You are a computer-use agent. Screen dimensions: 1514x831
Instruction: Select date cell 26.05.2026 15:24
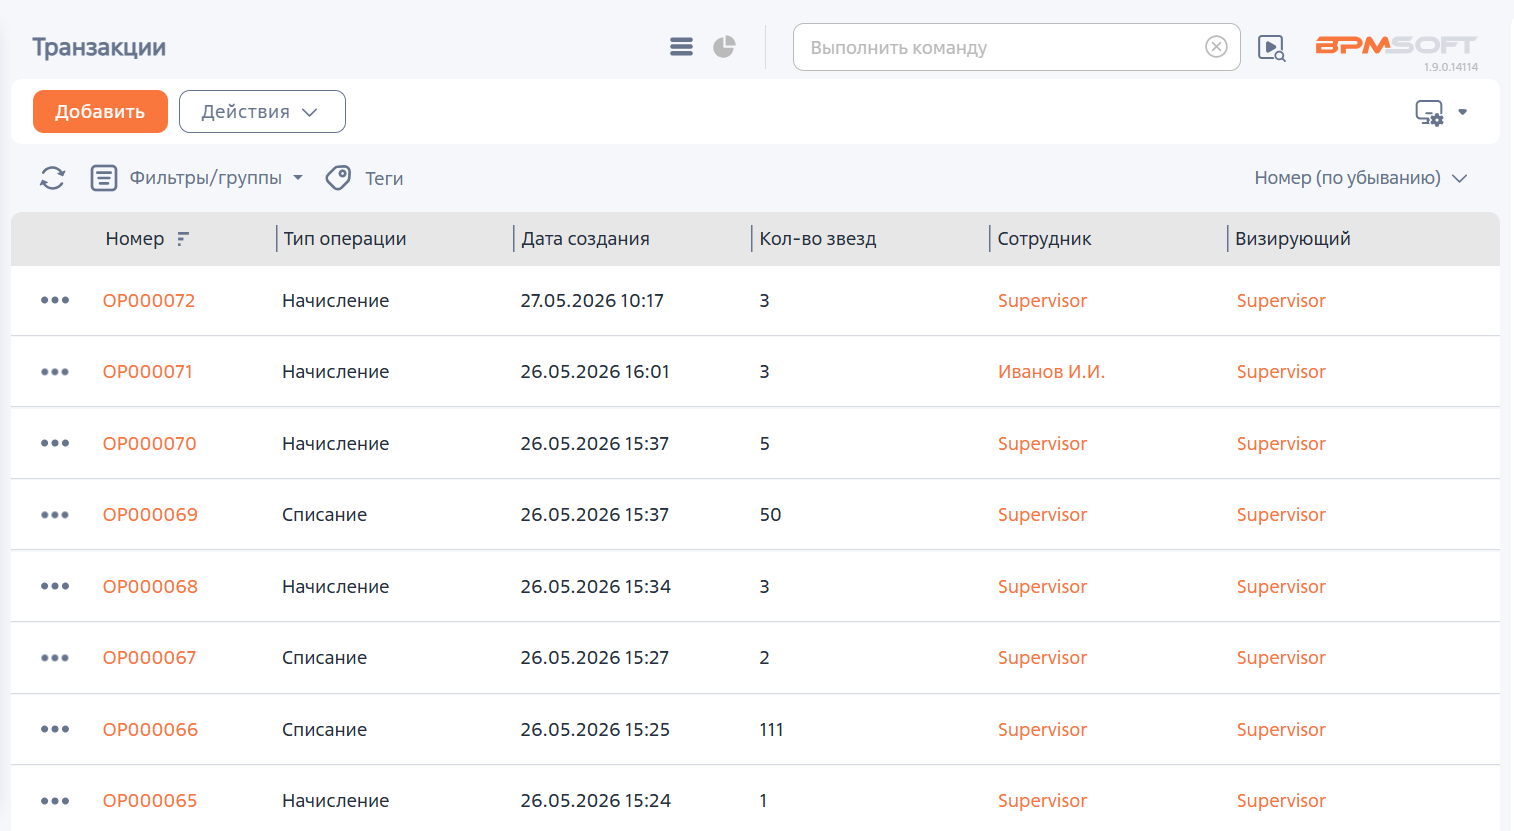tap(595, 801)
